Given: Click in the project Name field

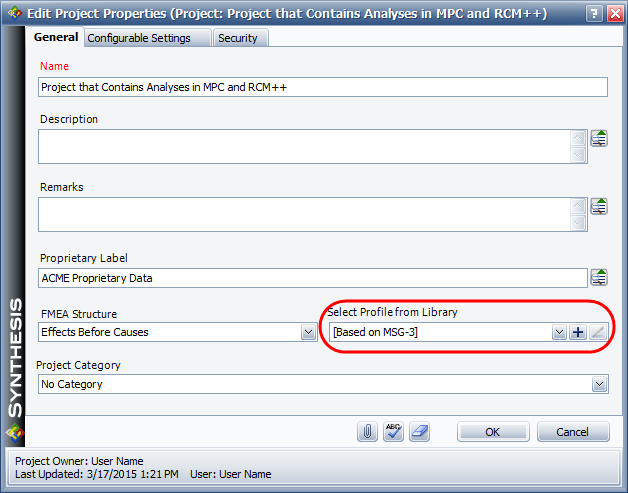Looking at the screenshot, I should click(322, 87).
